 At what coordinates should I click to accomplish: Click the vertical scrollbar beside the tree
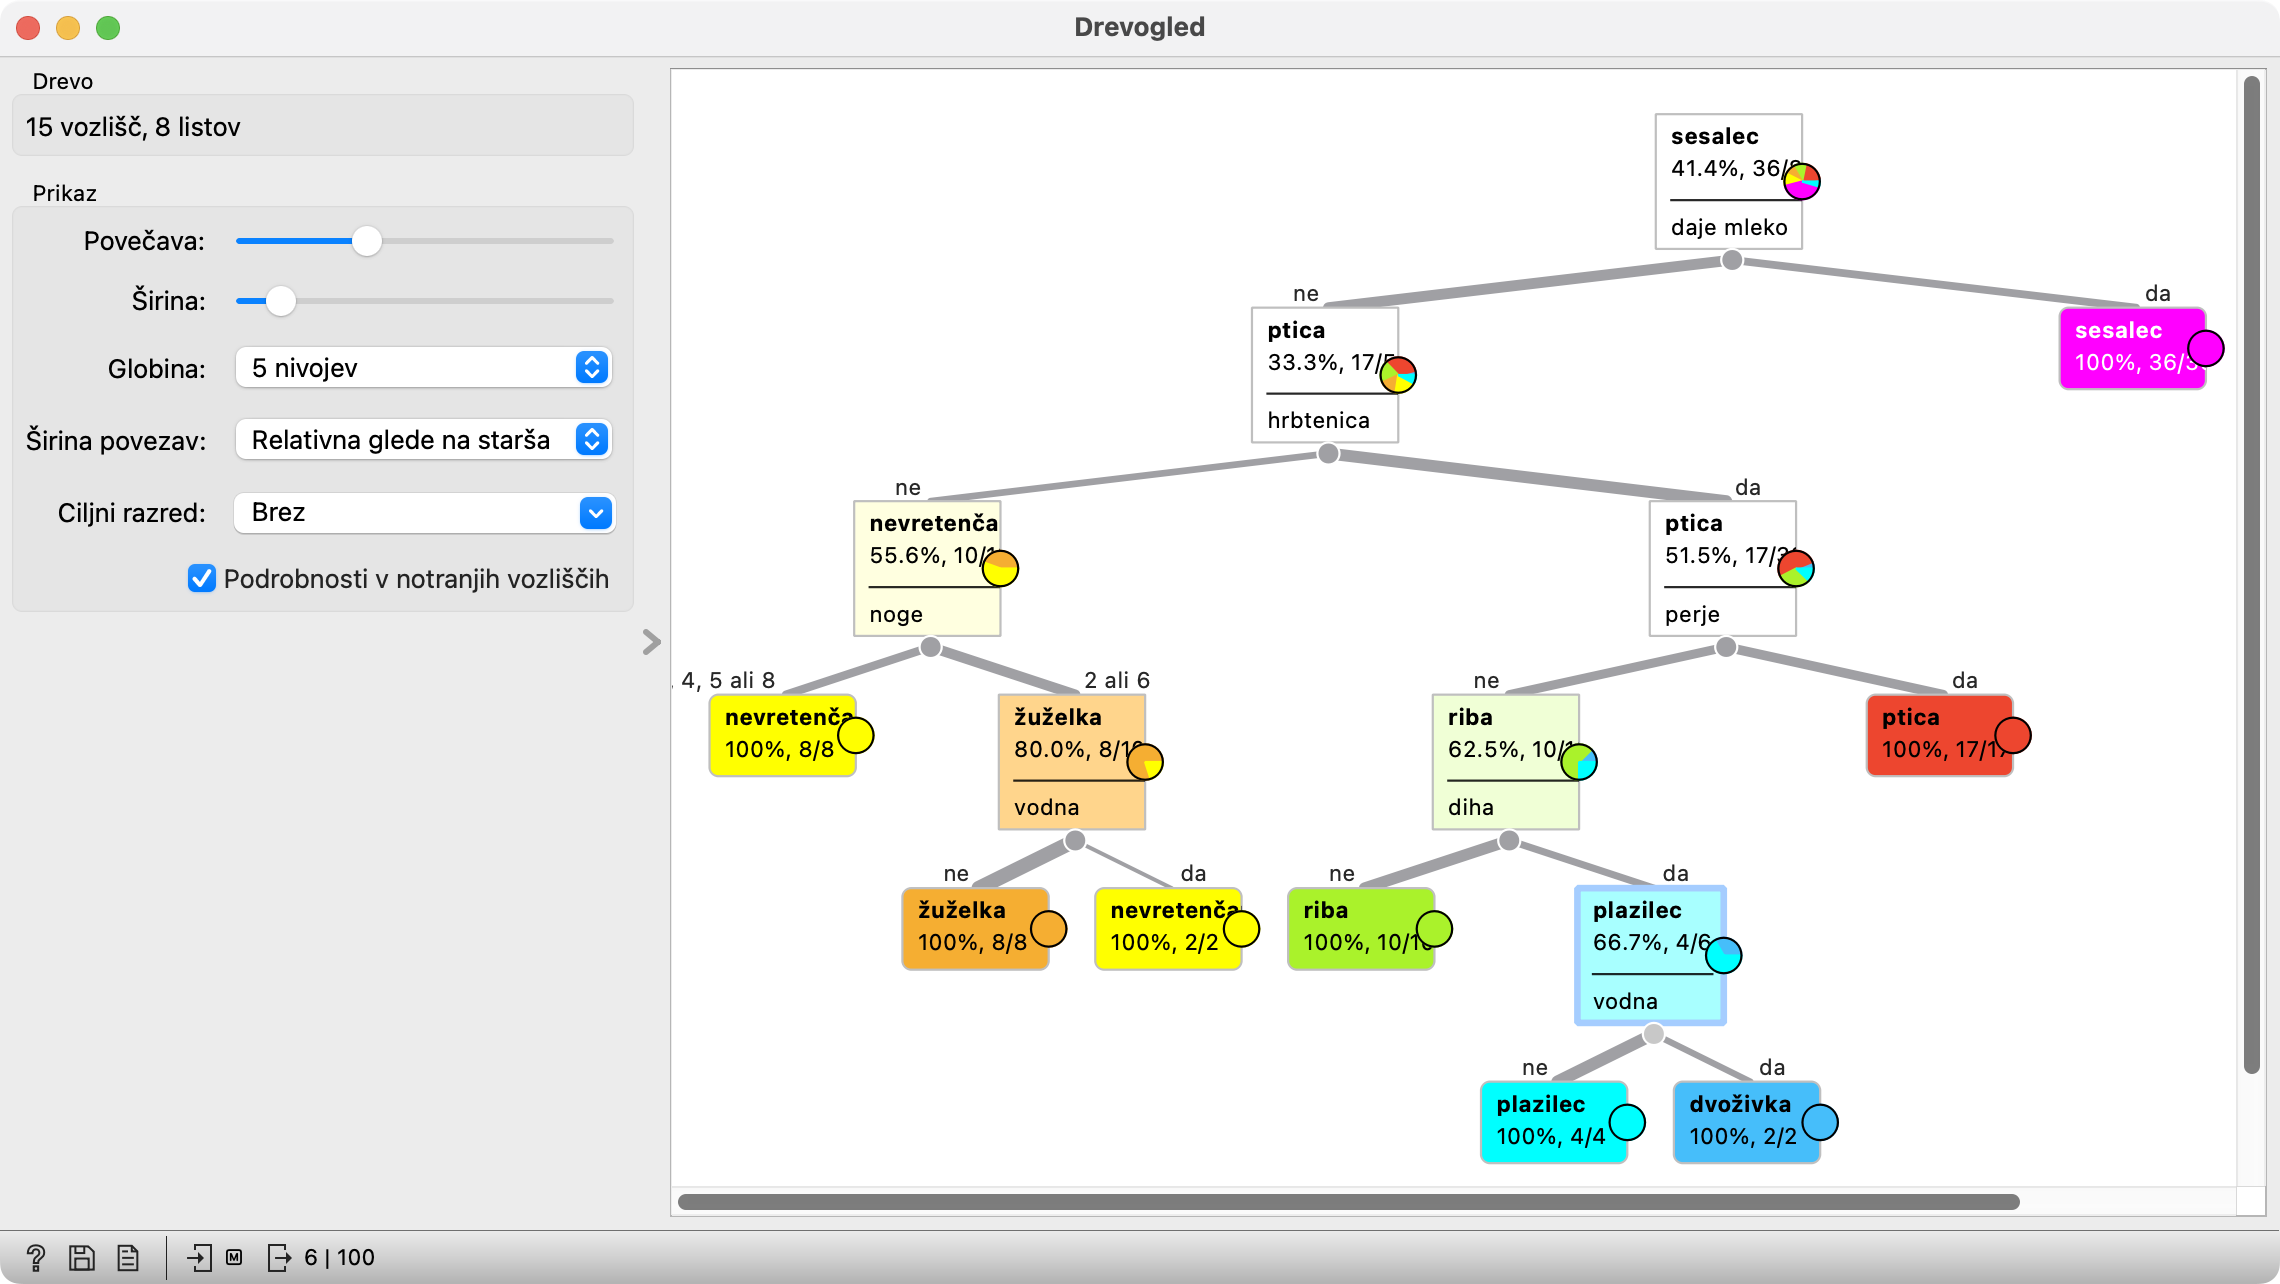tap(2251, 575)
